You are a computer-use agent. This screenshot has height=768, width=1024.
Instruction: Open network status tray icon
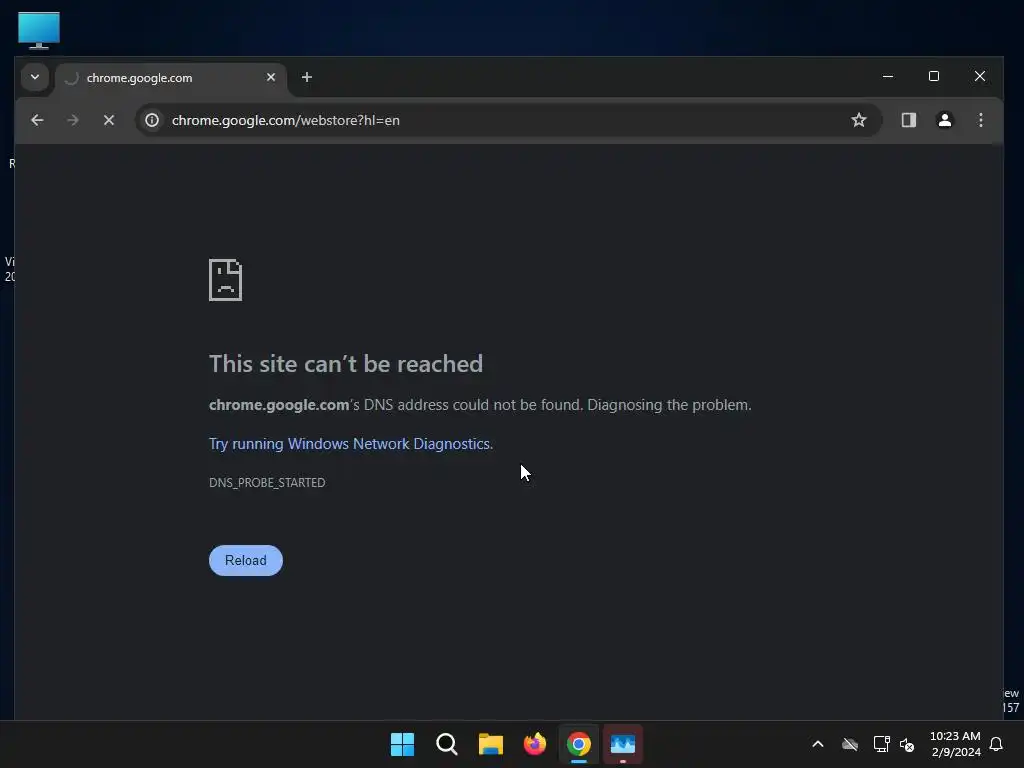coord(882,744)
